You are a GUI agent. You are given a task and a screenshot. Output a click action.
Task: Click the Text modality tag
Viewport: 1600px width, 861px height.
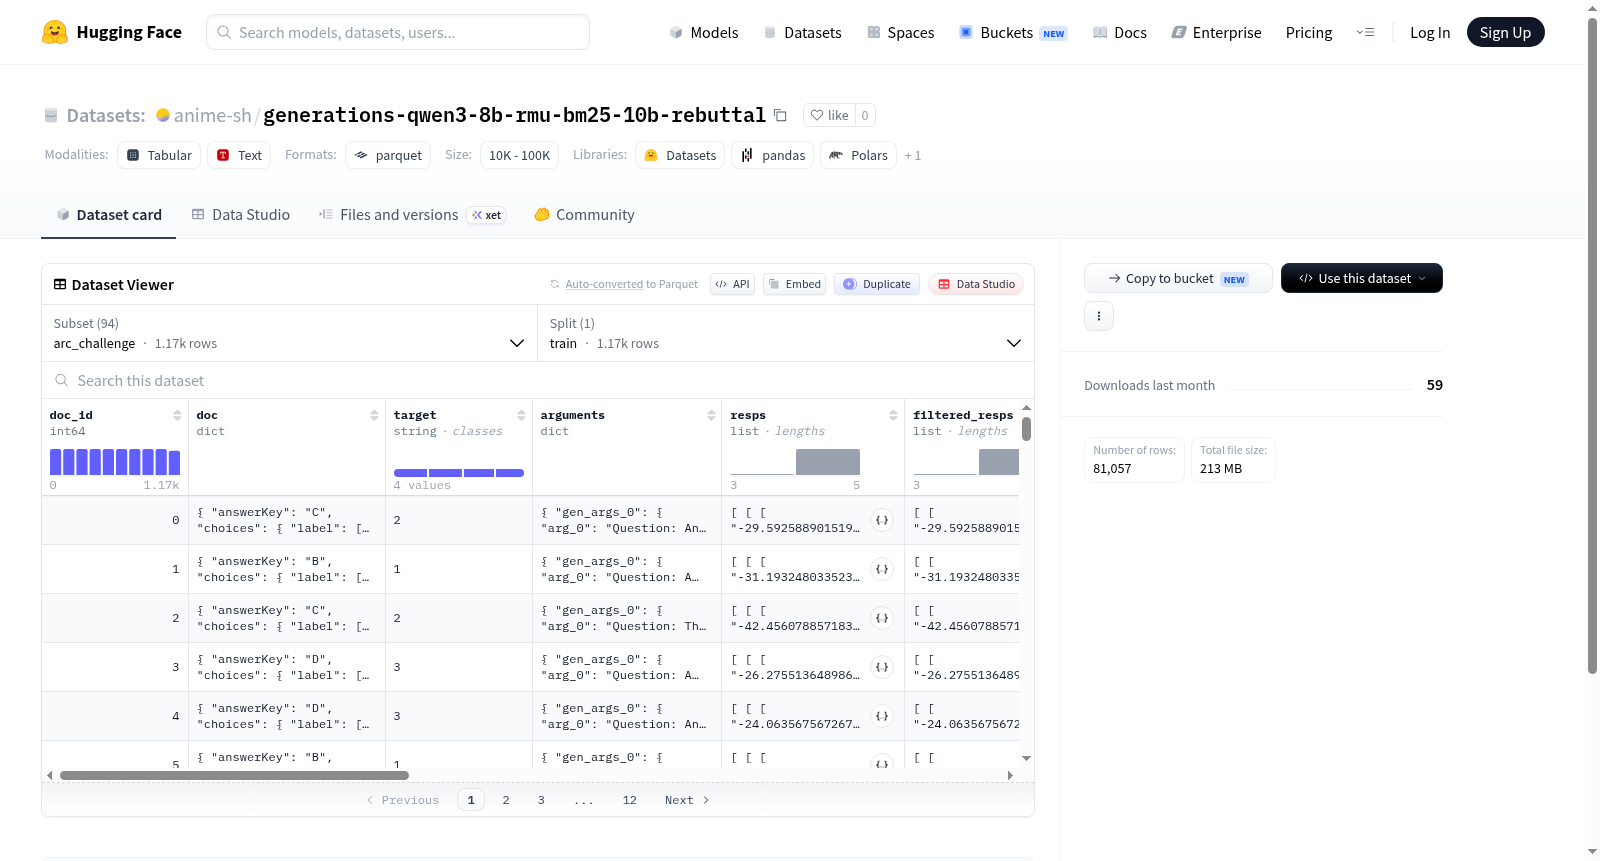[239, 155]
